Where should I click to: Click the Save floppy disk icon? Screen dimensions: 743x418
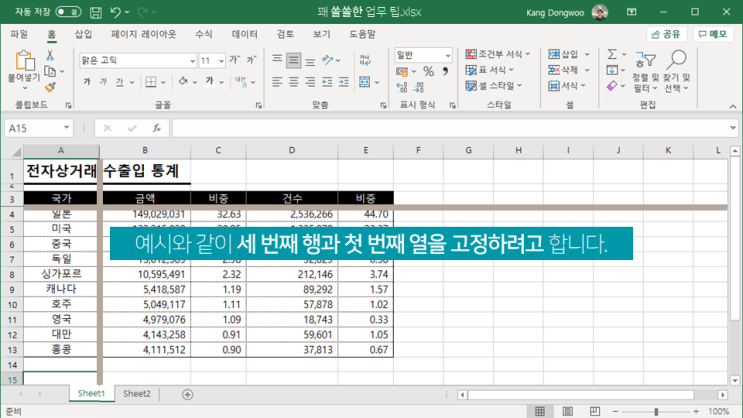(96, 12)
